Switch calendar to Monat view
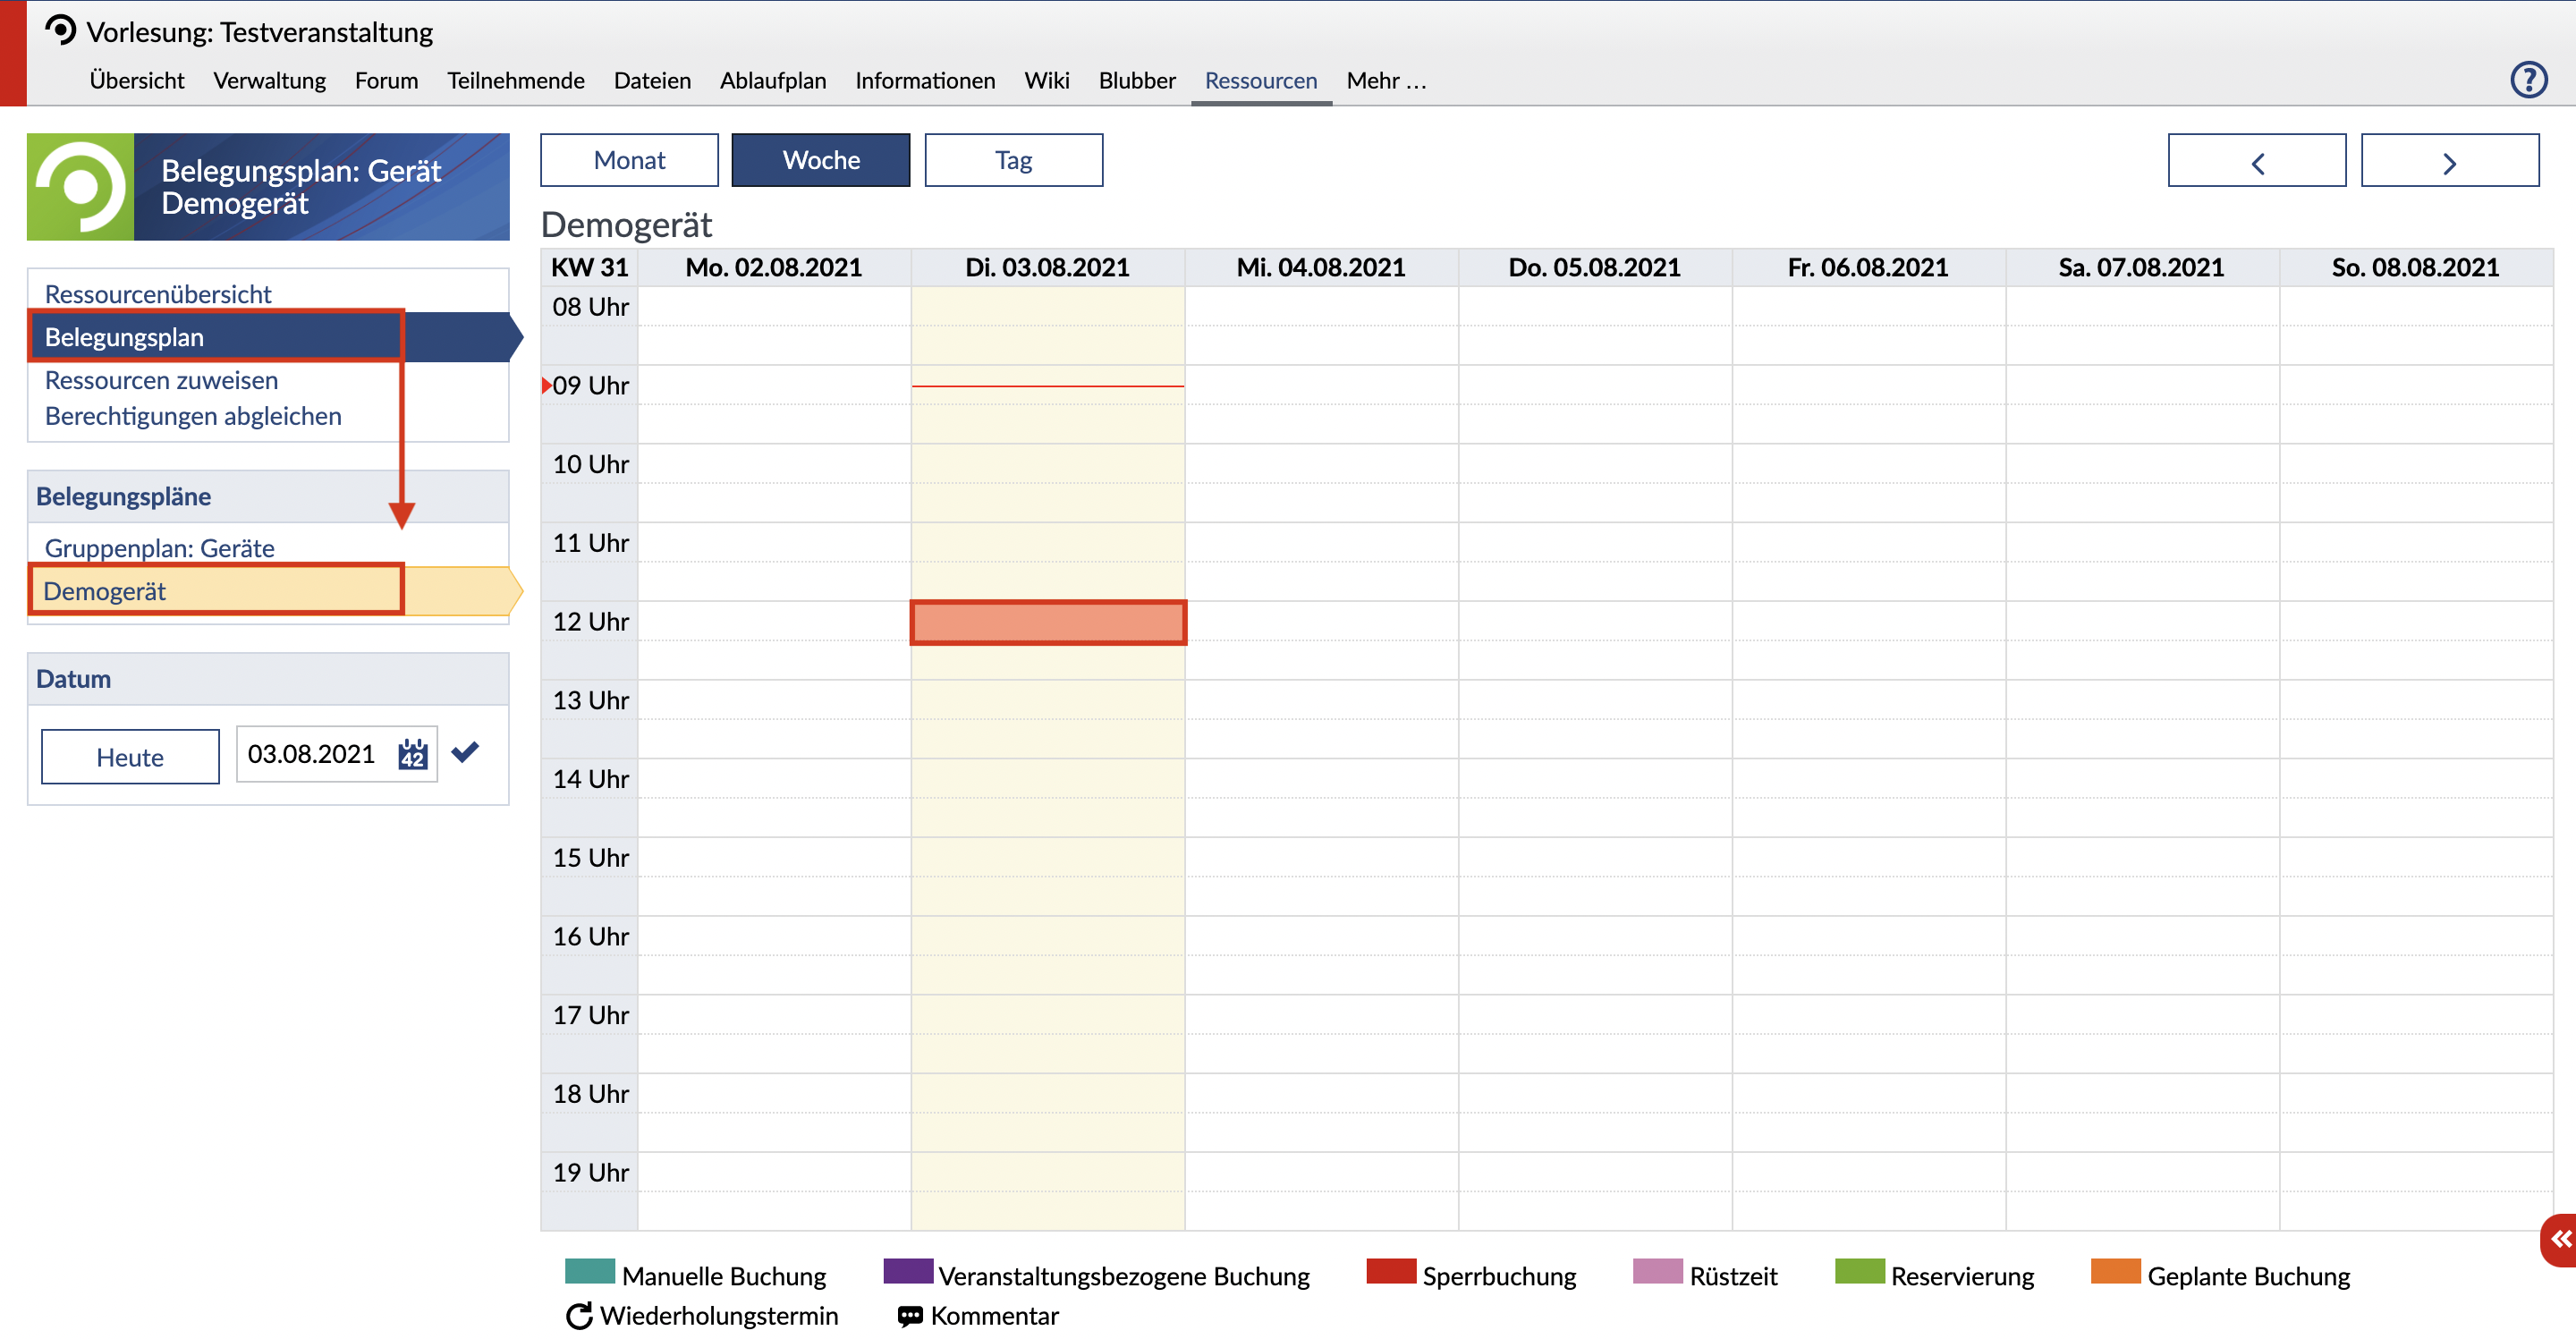The width and height of the screenshot is (2576, 1339). pyautogui.click(x=629, y=160)
